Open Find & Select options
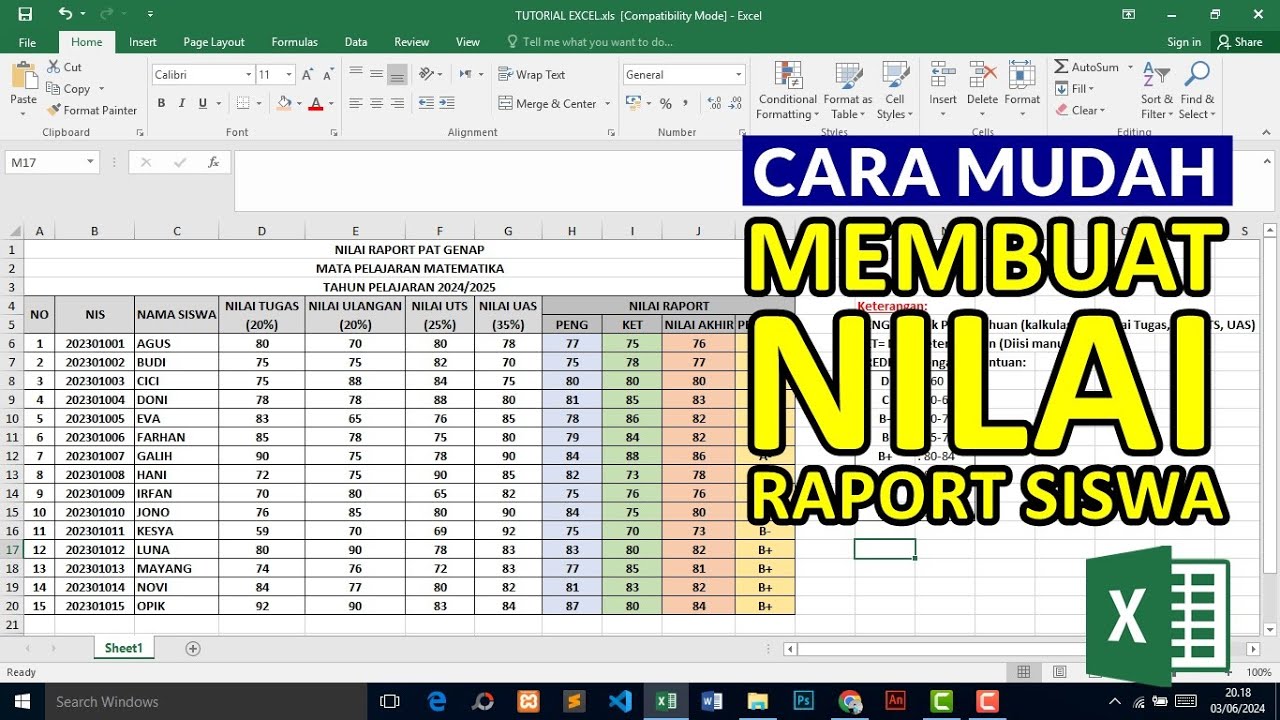The width and height of the screenshot is (1280, 720). (x=1196, y=90)
